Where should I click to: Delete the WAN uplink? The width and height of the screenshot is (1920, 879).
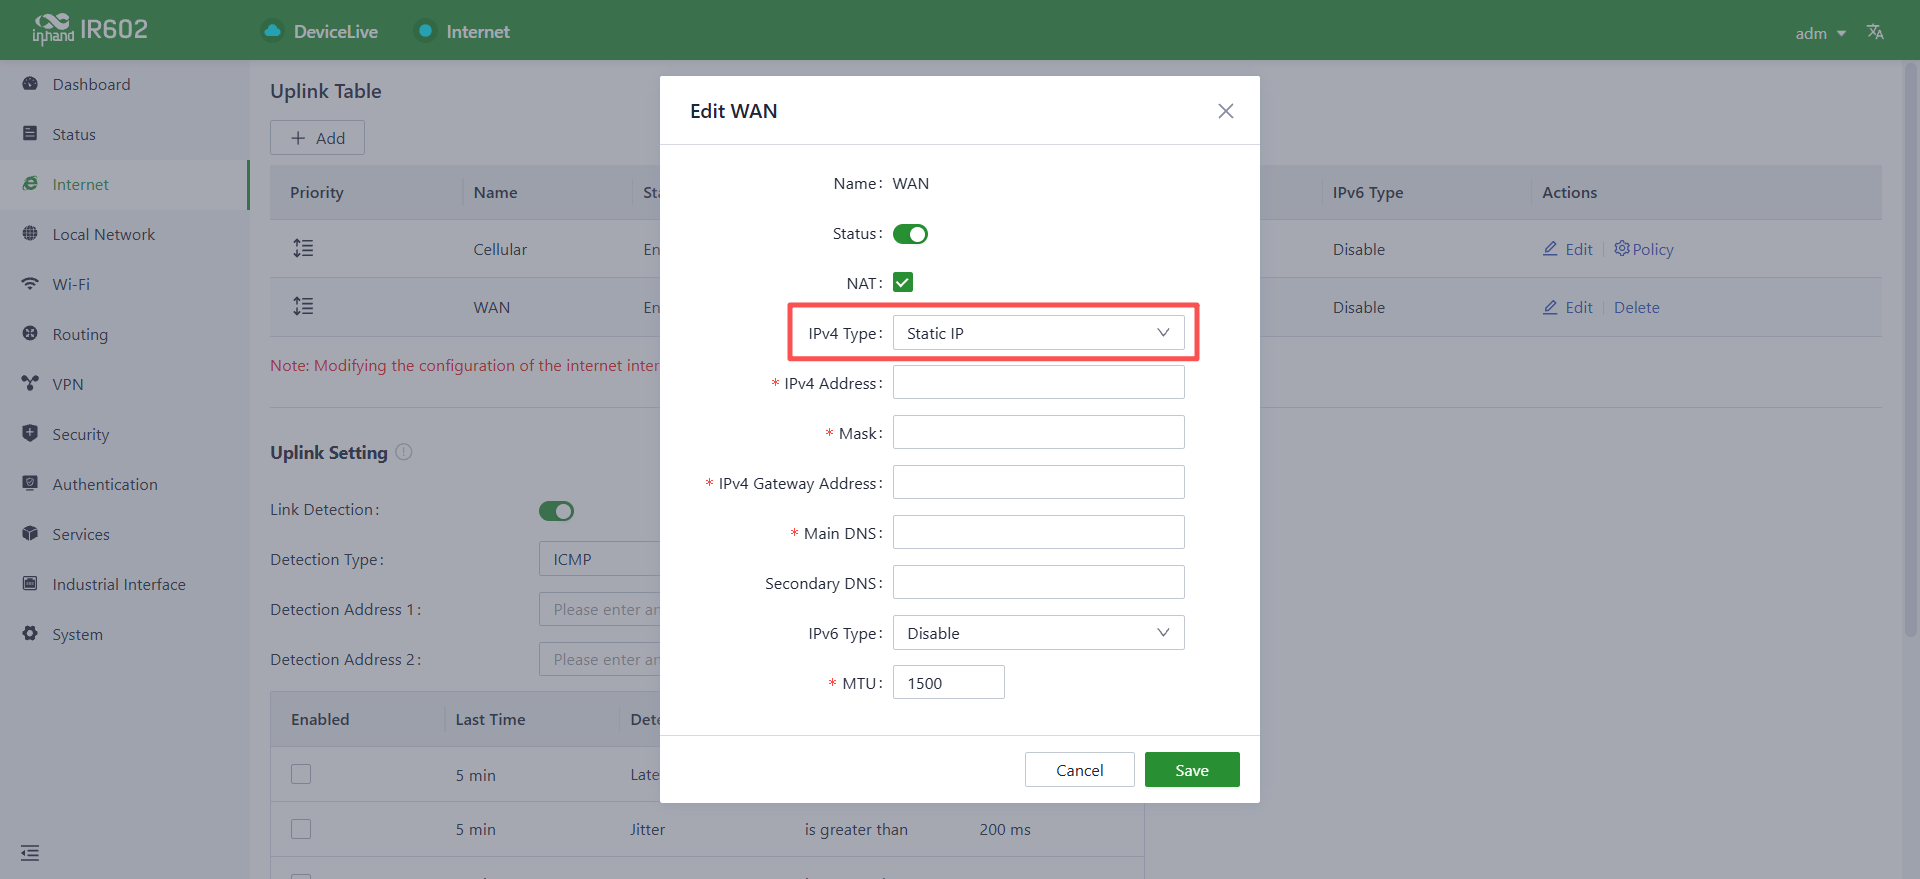[1636, 307]
